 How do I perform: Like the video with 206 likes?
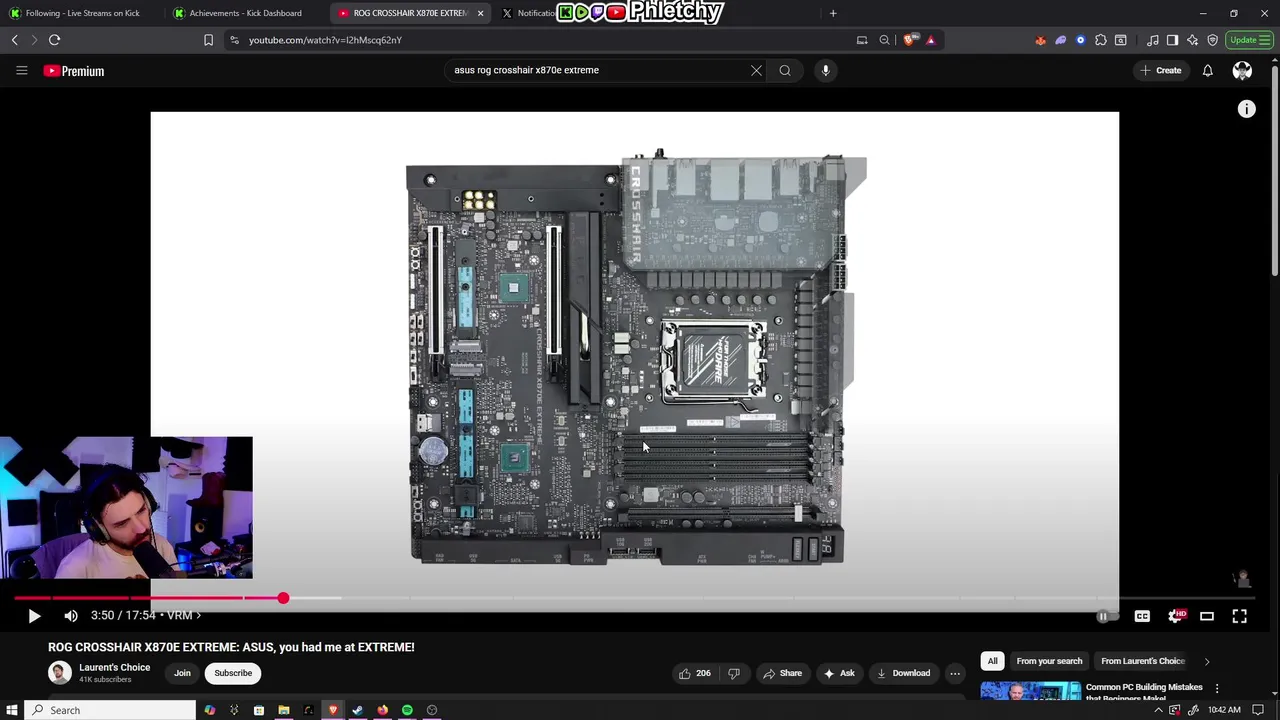point(695,673)
